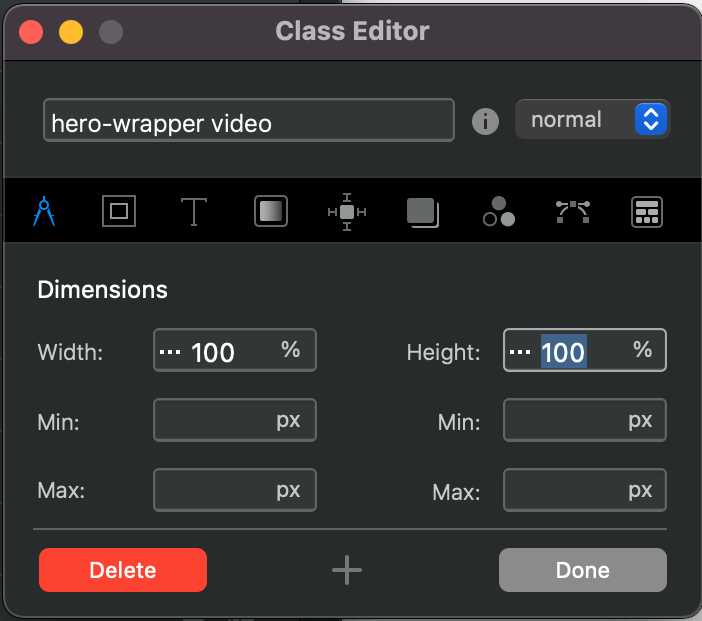Click the Min width input field
Screen dimensions: 702x621
point(215,421)
